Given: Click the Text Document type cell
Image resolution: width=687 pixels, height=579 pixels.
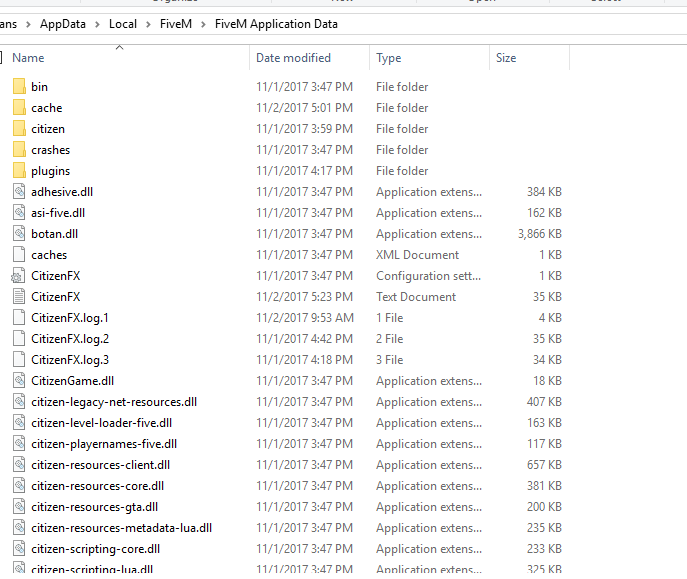Looking at the screenshot, I should click(x=416, y=297).
